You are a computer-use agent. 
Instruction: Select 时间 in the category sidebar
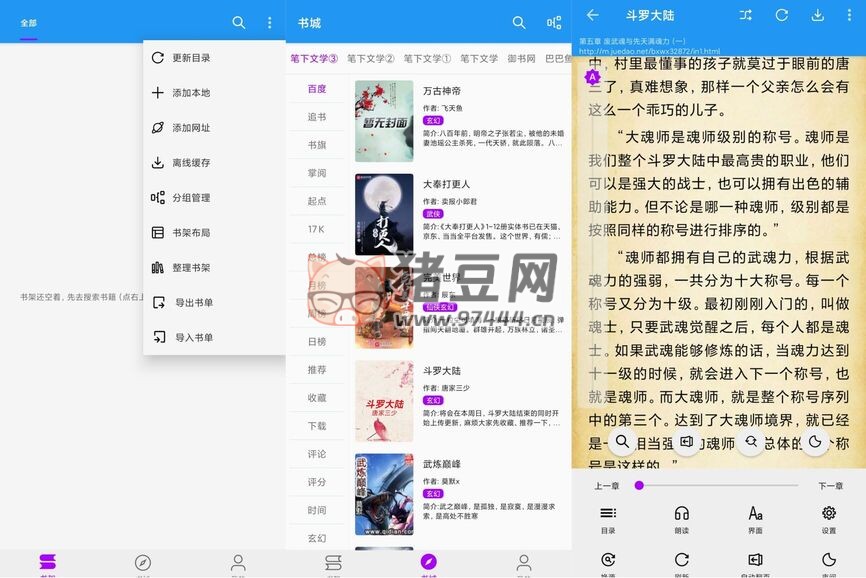coord(317,511)
